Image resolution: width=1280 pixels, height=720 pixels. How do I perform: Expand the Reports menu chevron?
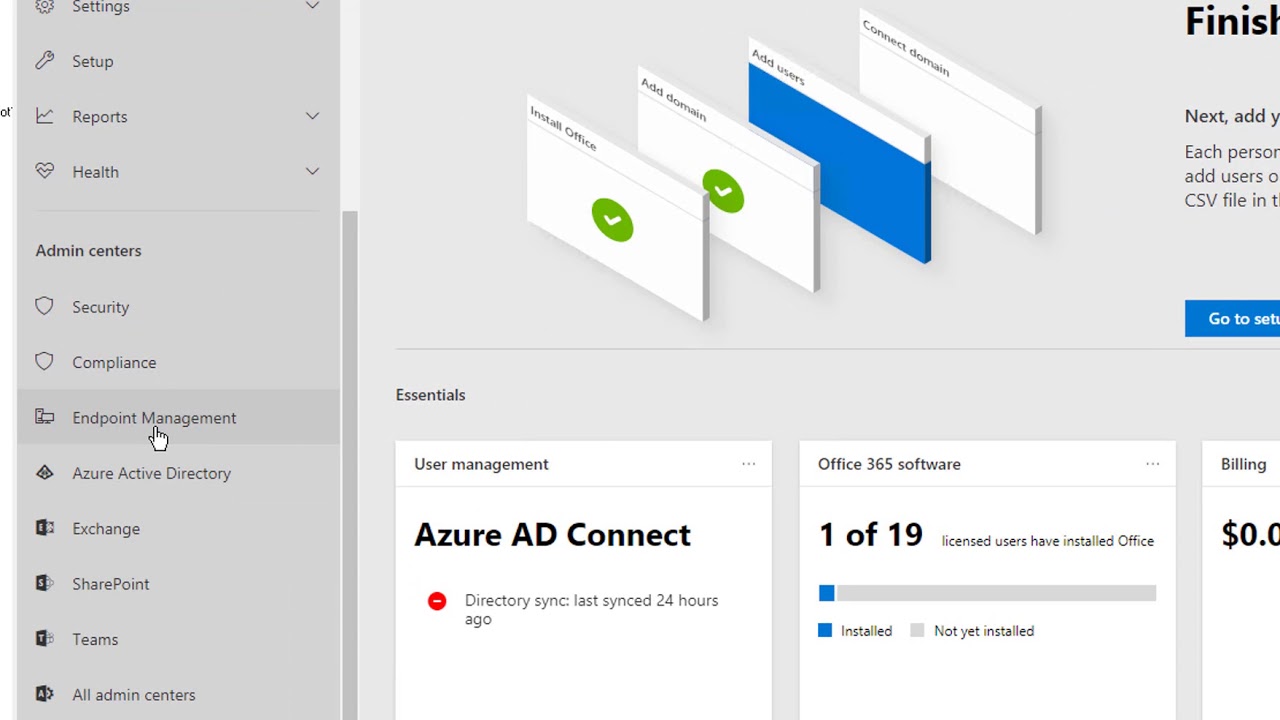click(312, 116)
